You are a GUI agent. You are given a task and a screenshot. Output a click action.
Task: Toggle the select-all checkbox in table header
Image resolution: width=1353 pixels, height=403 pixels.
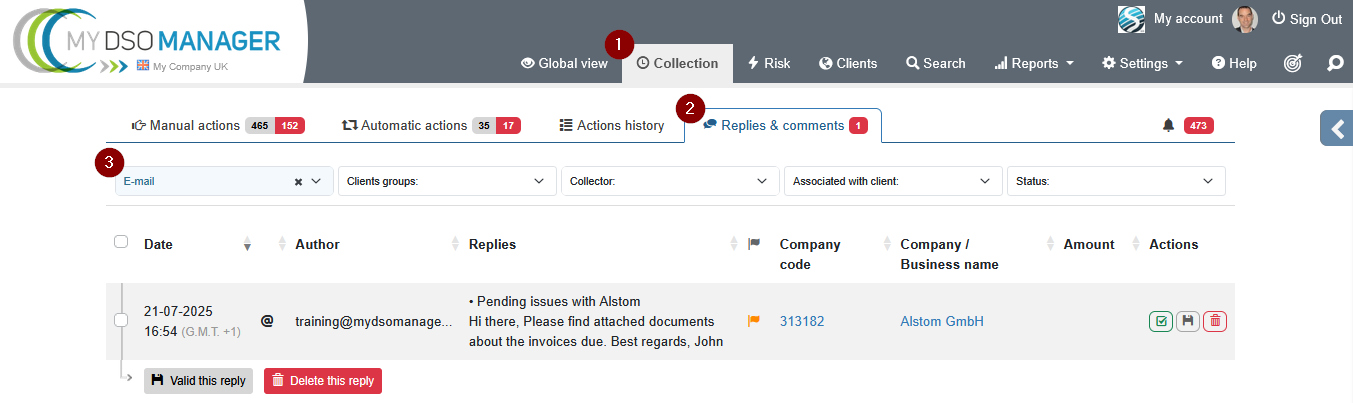coord(121,242)
